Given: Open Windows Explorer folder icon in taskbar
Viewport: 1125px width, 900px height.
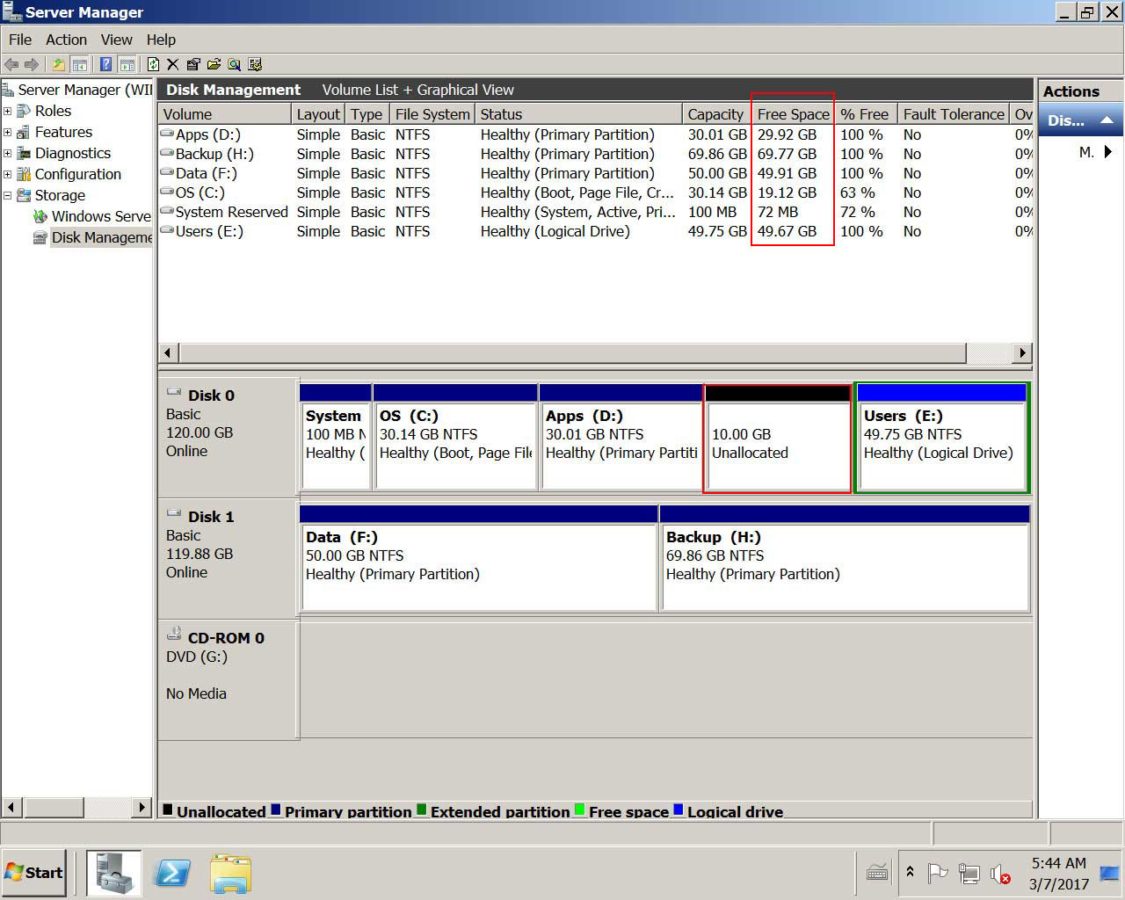Looking at the screenshot, I should 230,873.
